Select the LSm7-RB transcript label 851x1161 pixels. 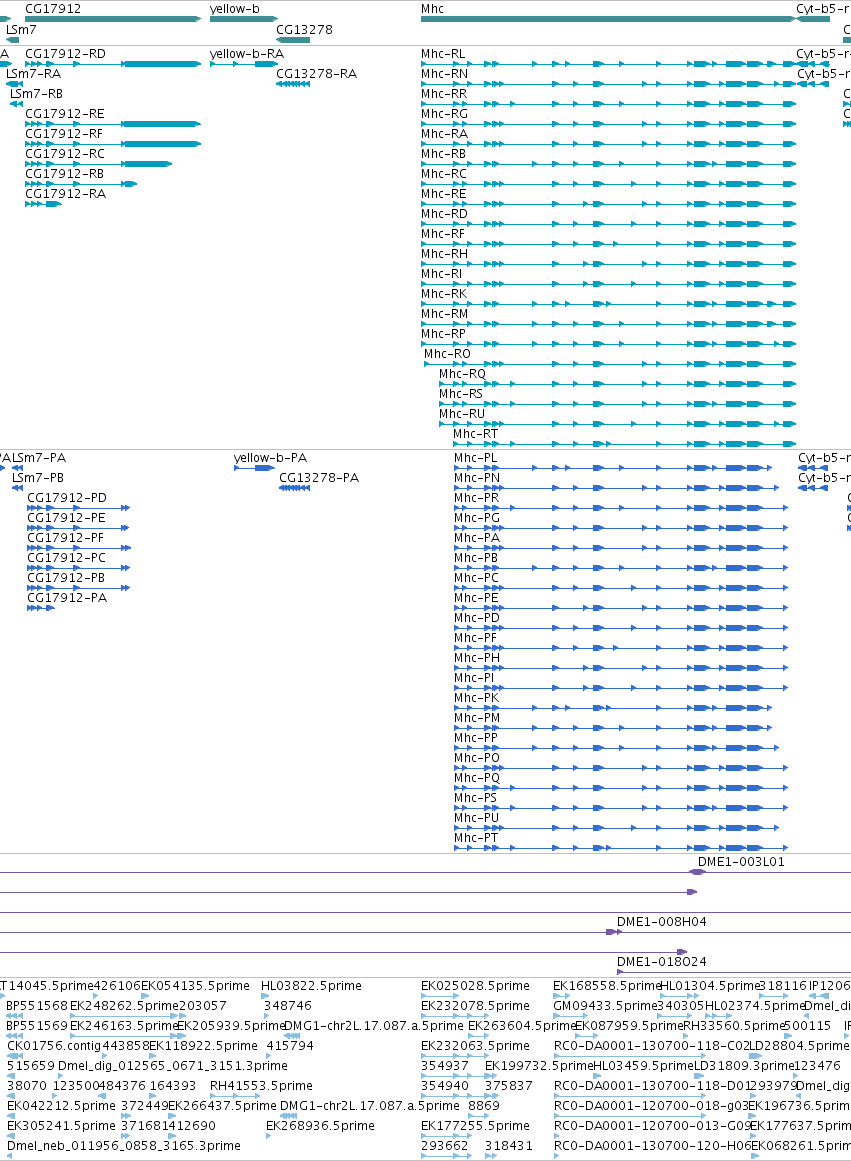pos(36,94)
